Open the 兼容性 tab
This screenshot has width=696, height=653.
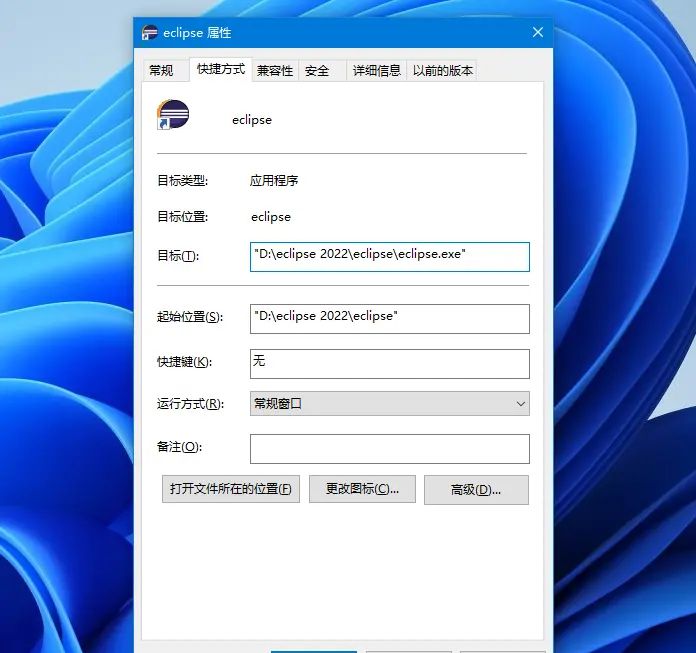275,70
